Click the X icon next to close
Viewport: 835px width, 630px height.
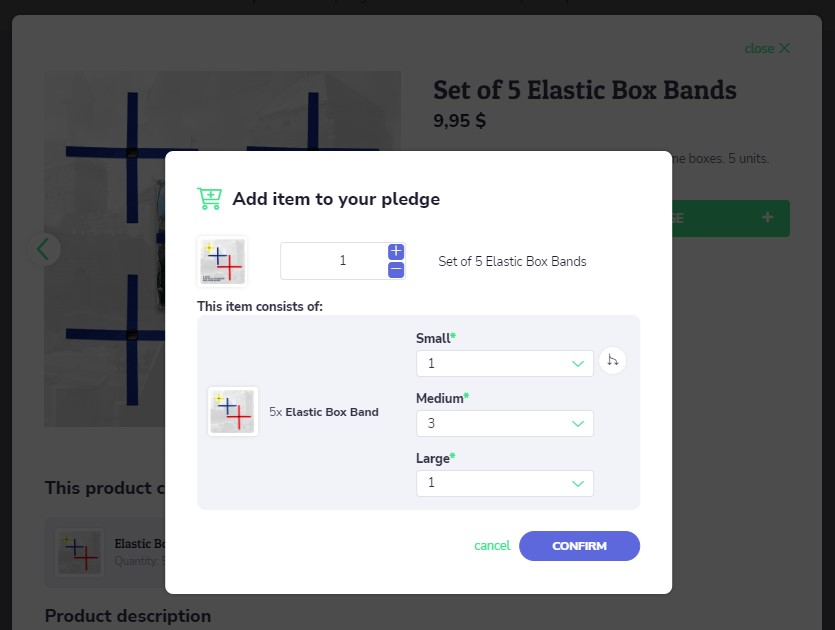[784, 48]
